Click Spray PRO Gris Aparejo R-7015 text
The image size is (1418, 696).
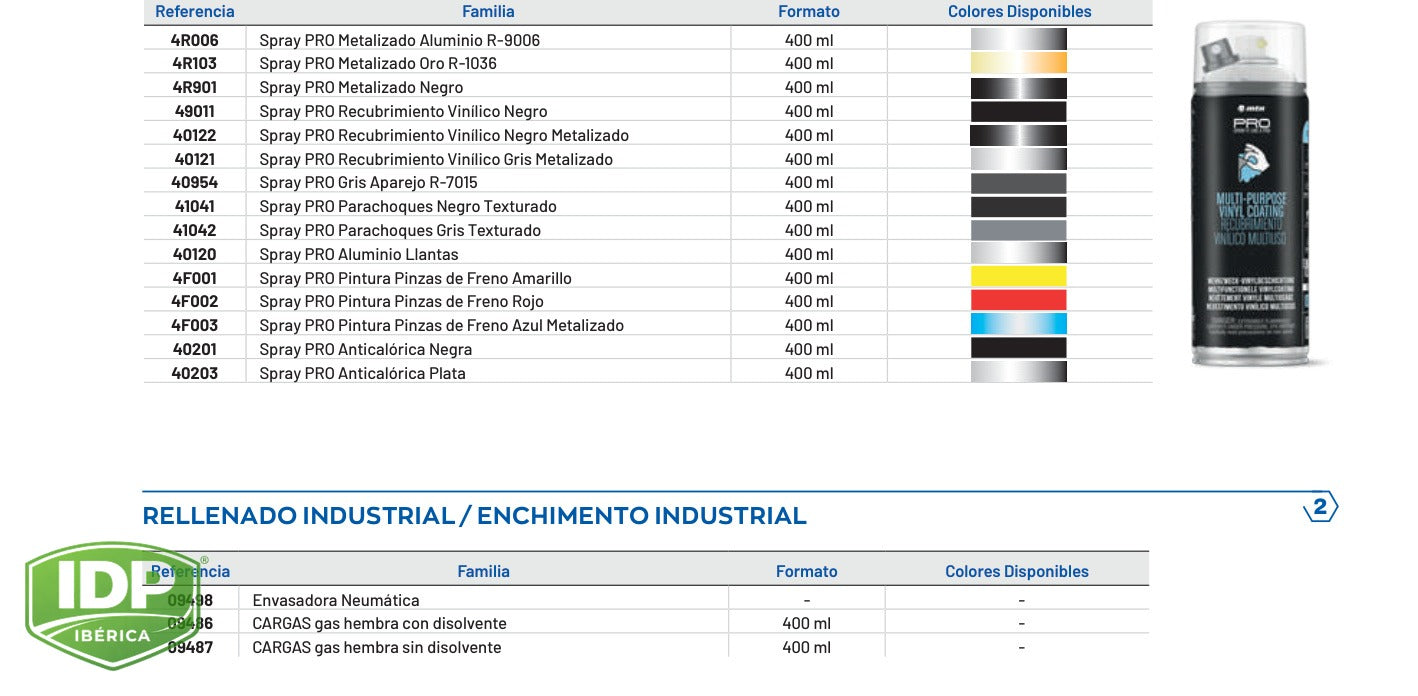368,182
